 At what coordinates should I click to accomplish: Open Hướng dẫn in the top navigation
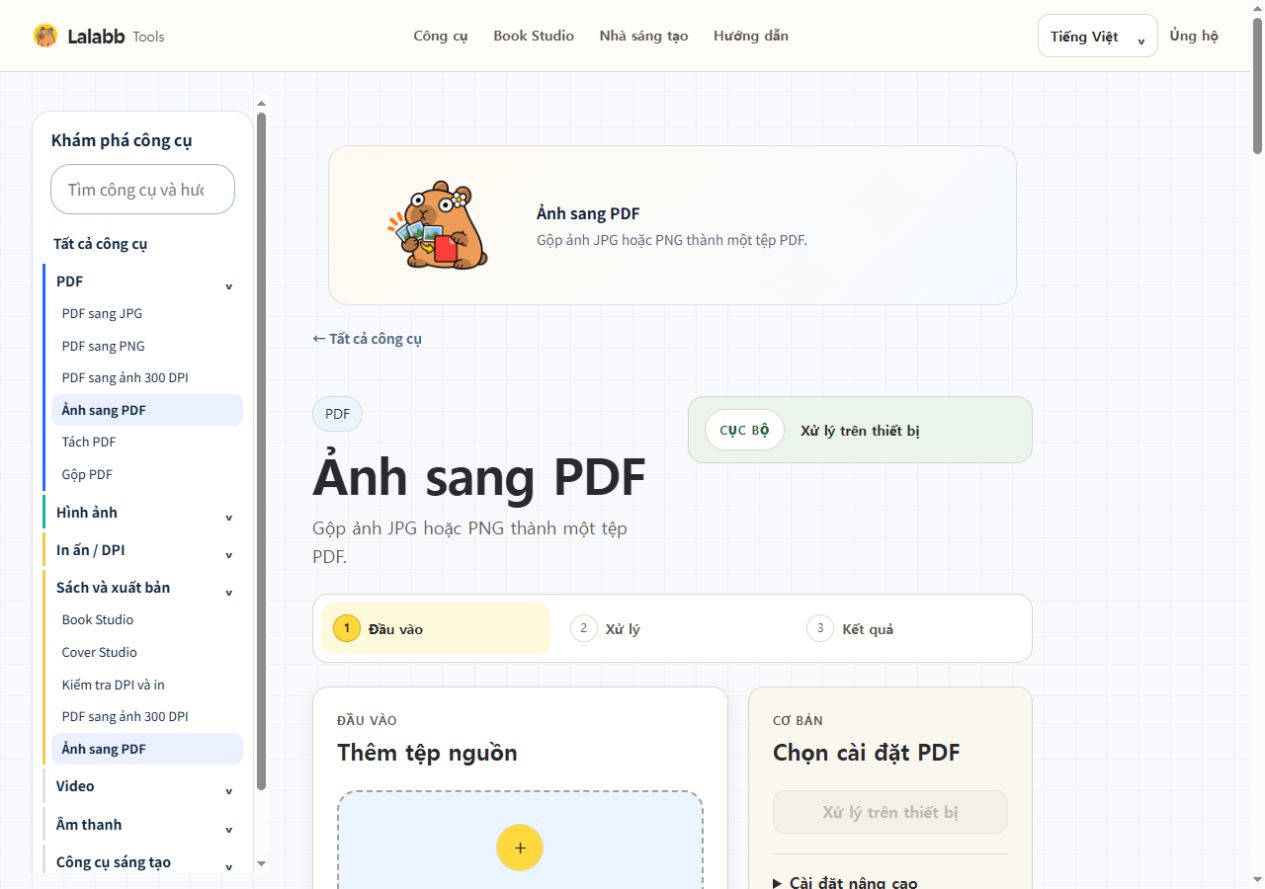751,36
